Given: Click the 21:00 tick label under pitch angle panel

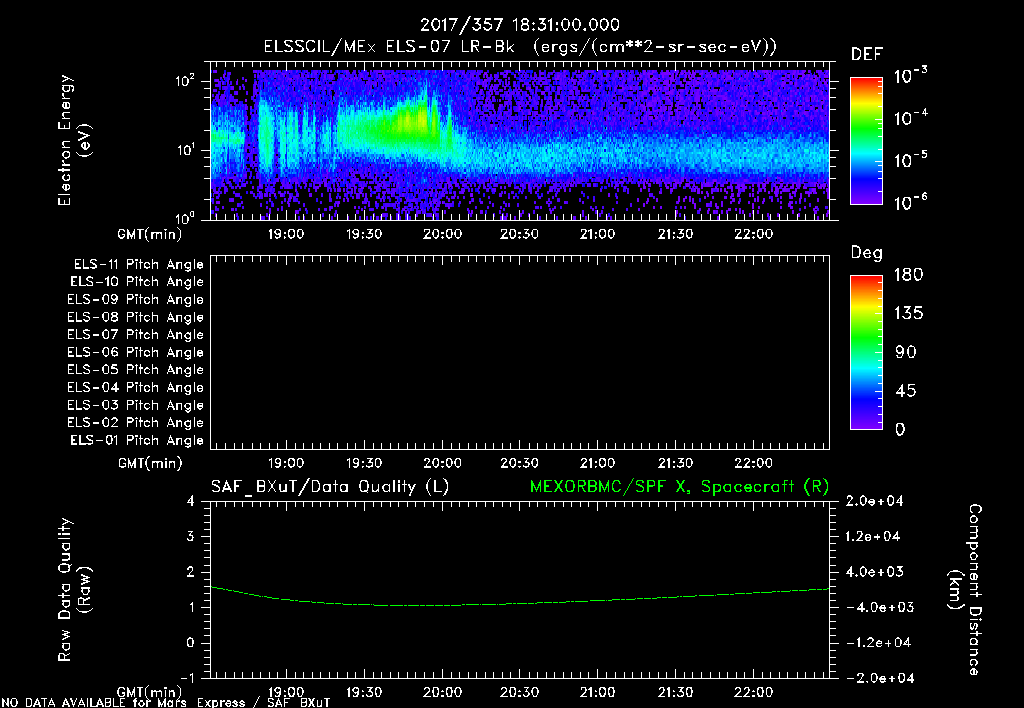Looking at the screenshot, I should point(598,464).
